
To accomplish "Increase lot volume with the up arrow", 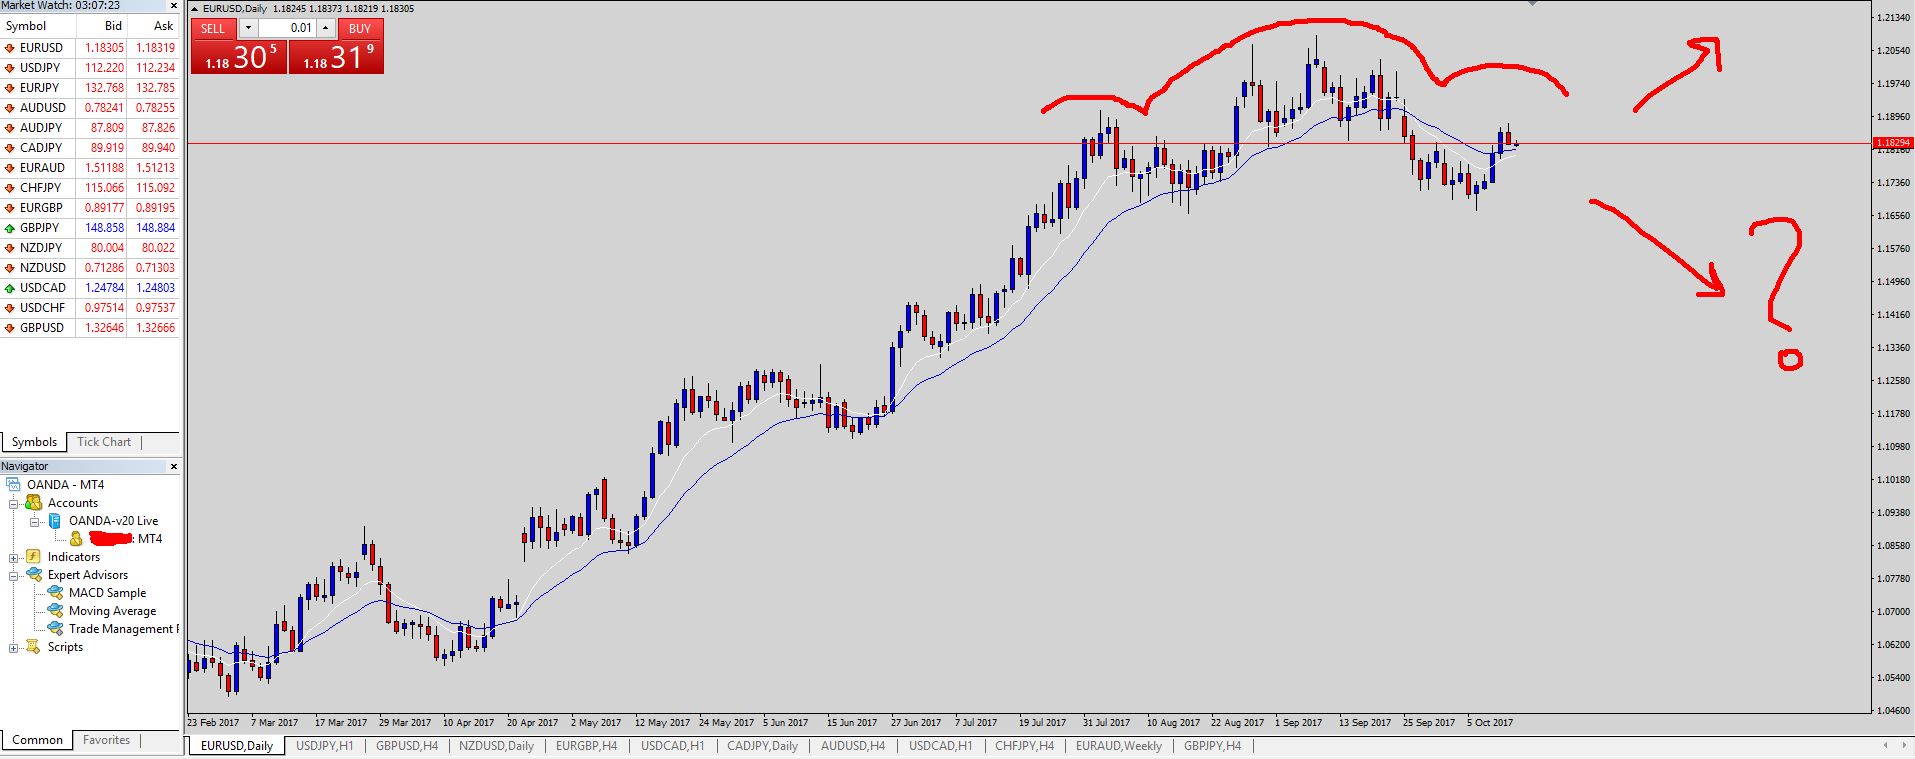I will [x=325, y=28].
